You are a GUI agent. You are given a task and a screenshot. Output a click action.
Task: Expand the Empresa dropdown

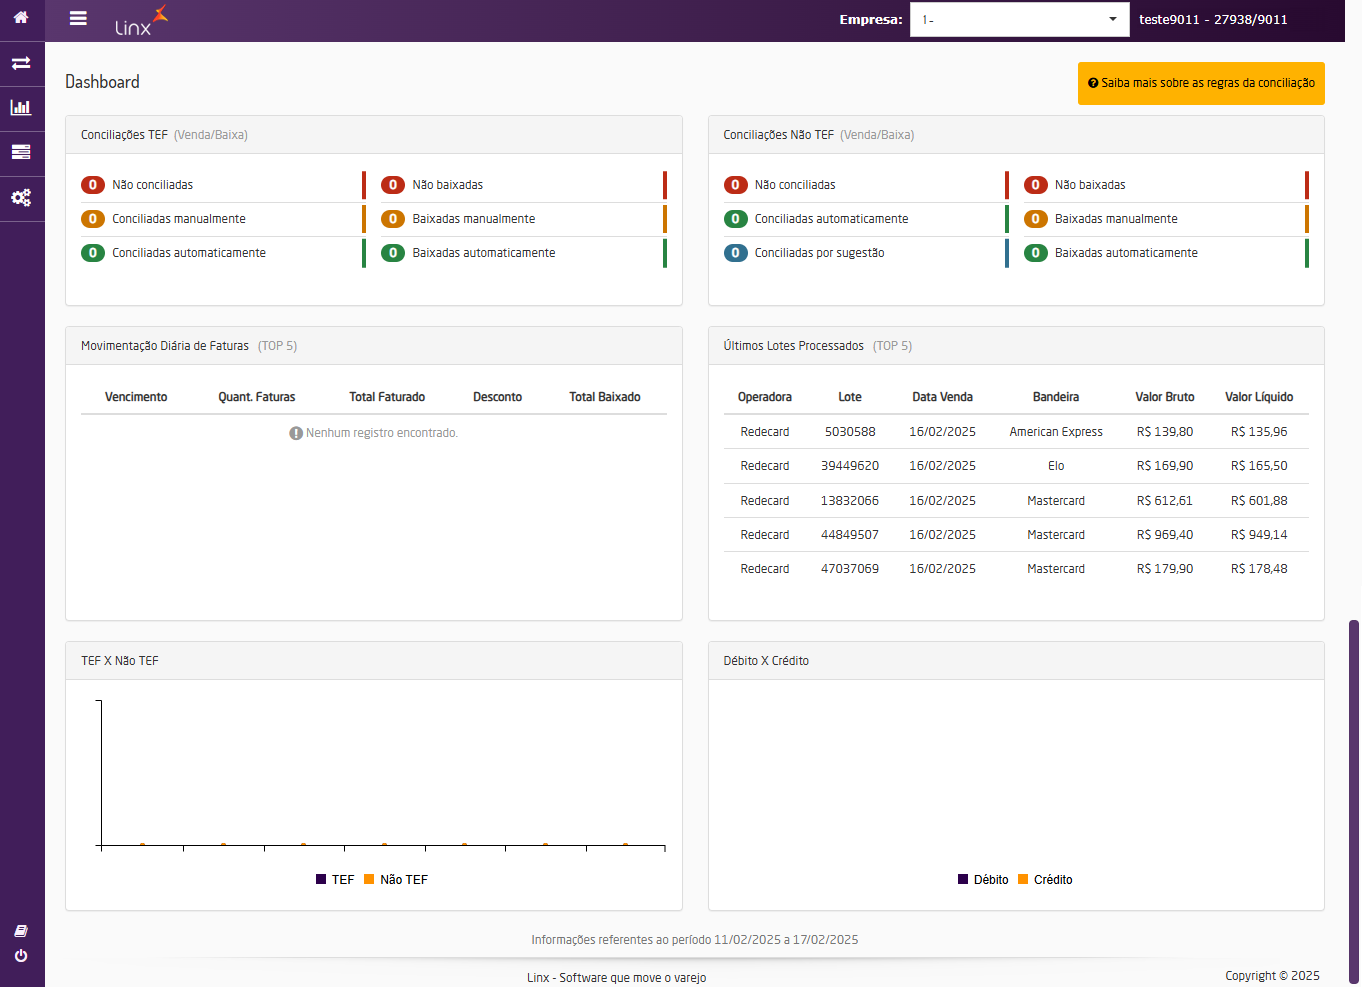1019,19
